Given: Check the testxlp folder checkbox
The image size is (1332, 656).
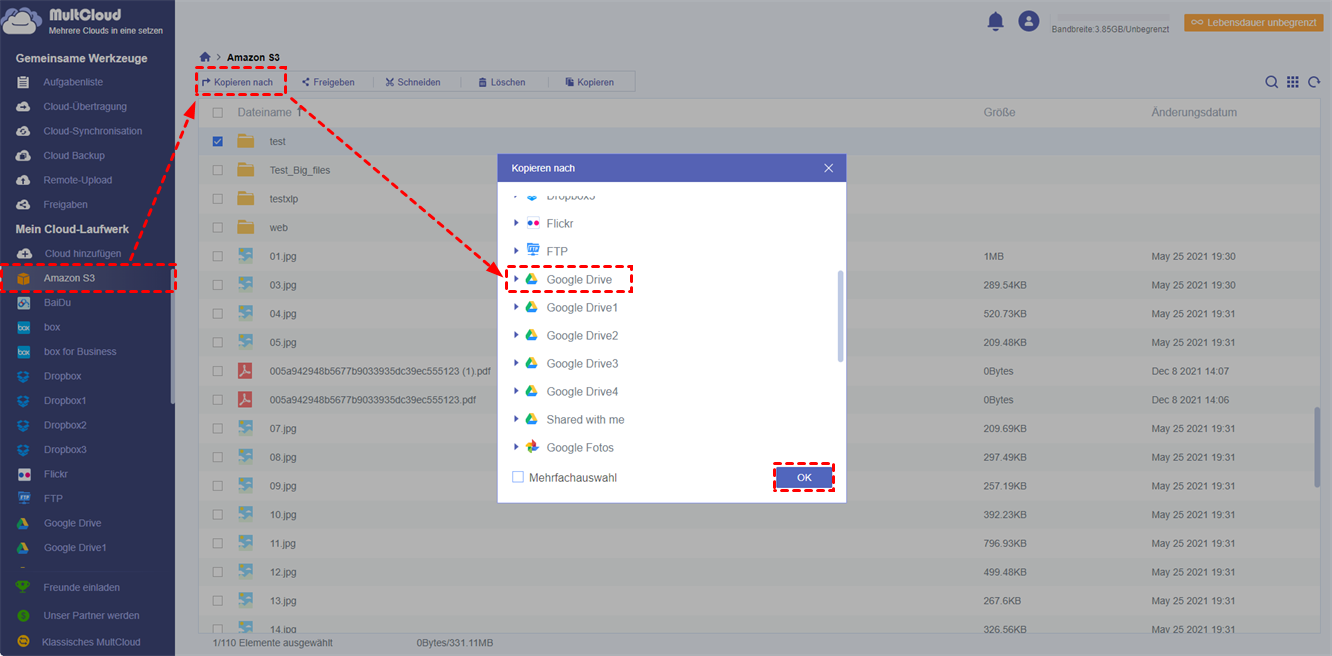Looking at the screenshot, I should (x=218, y=199).
